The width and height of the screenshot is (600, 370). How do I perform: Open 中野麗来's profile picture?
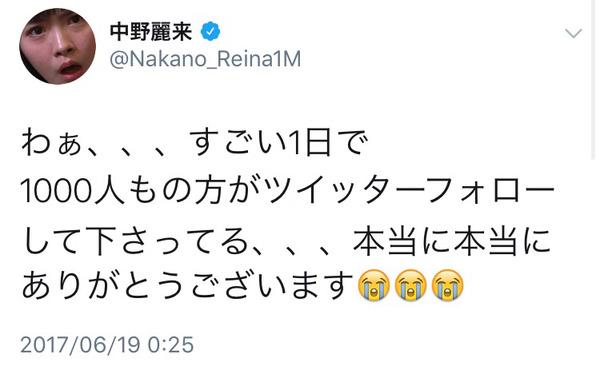click(x=58, y=46)
